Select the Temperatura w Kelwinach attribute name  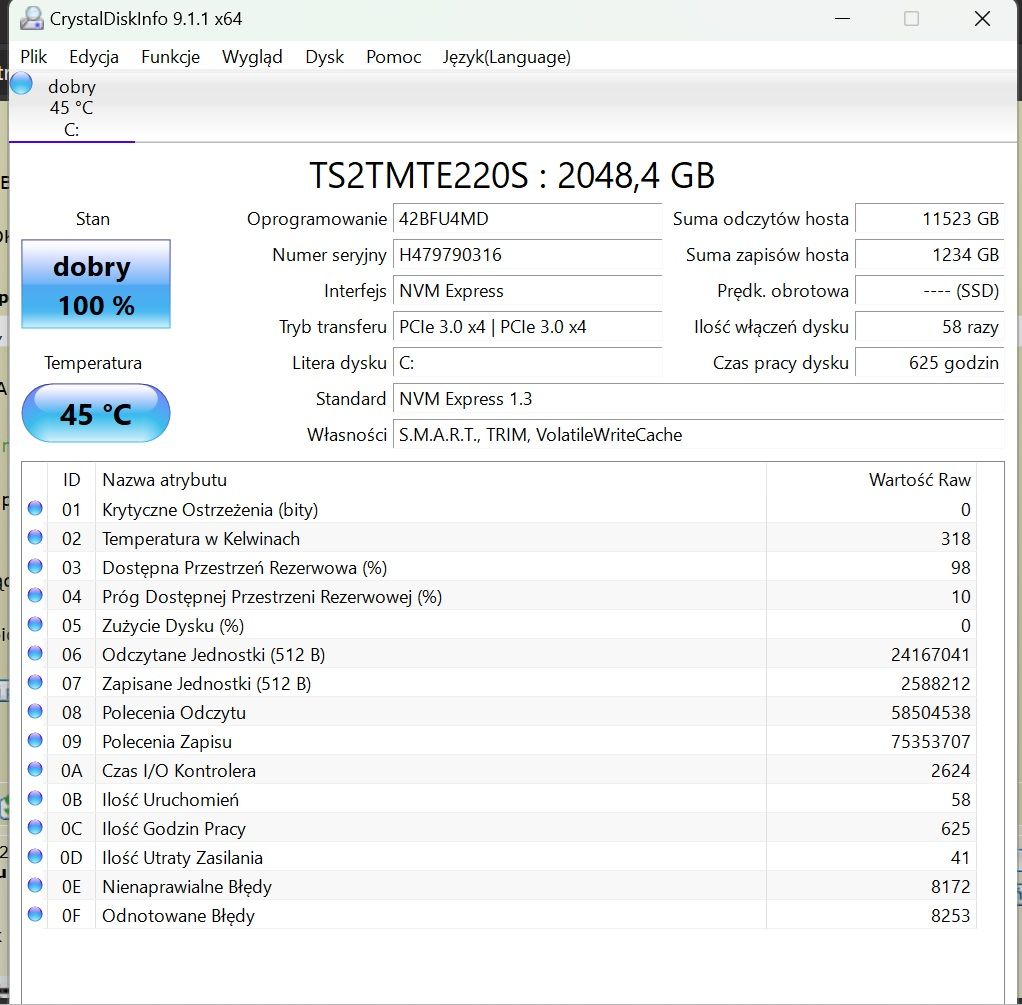pos(201,539)
